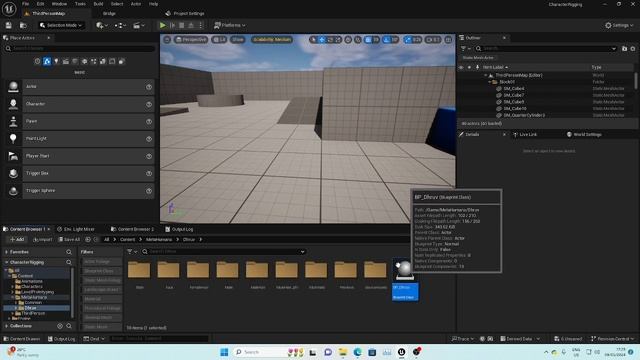Open the play options three-dot menu
The width and height of the screenshot is (640, 360).
tap(200, 25)
